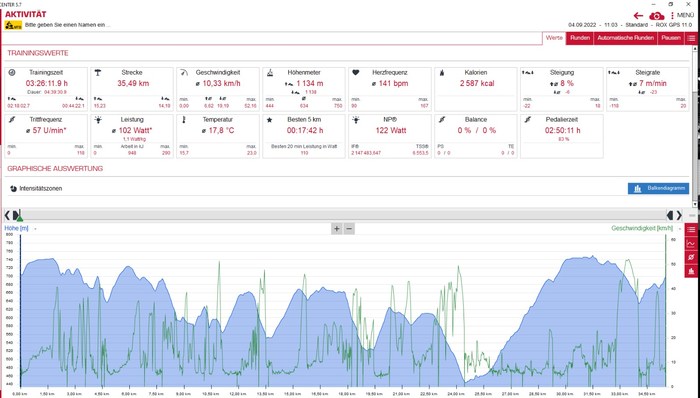Click the right range handle on the timeline bar
Screen dimensions: 700x398
click(x=670, y=216)
